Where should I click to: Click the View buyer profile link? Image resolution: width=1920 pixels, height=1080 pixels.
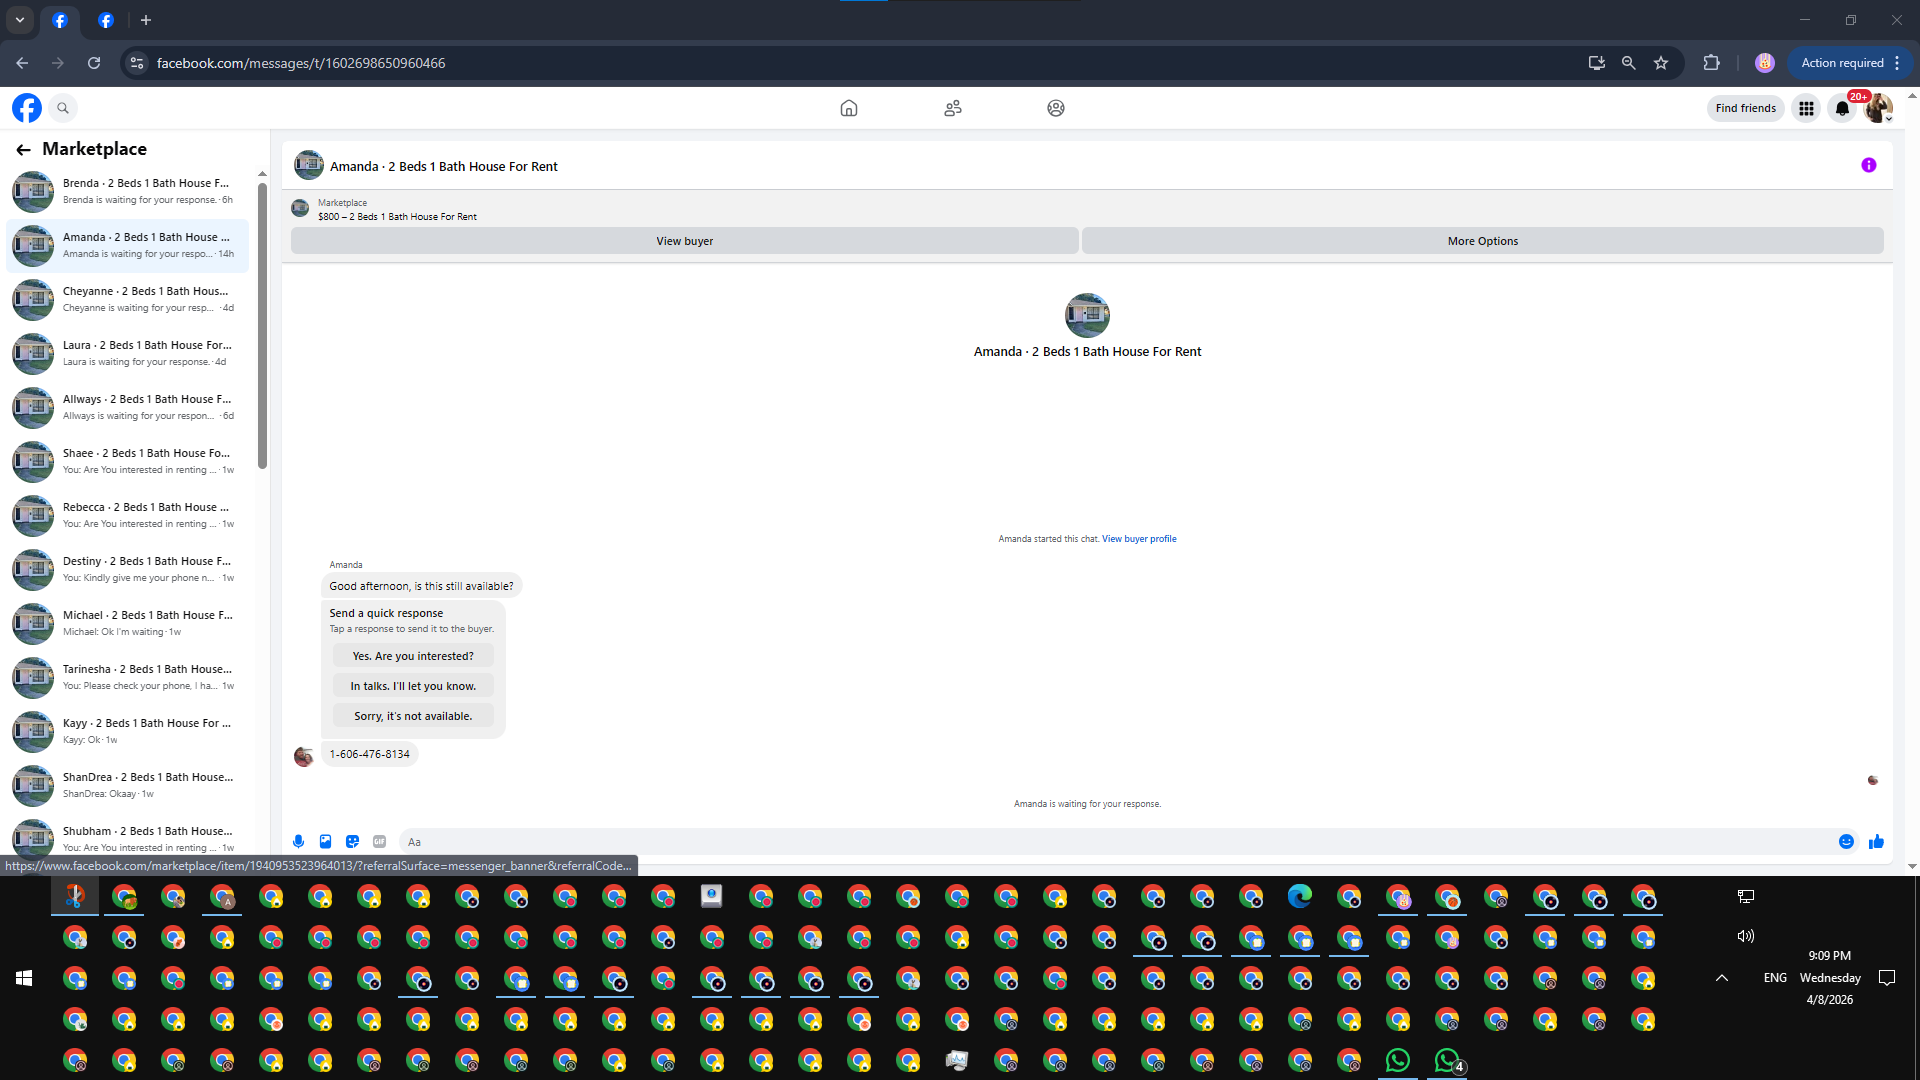coord(1139,539)
